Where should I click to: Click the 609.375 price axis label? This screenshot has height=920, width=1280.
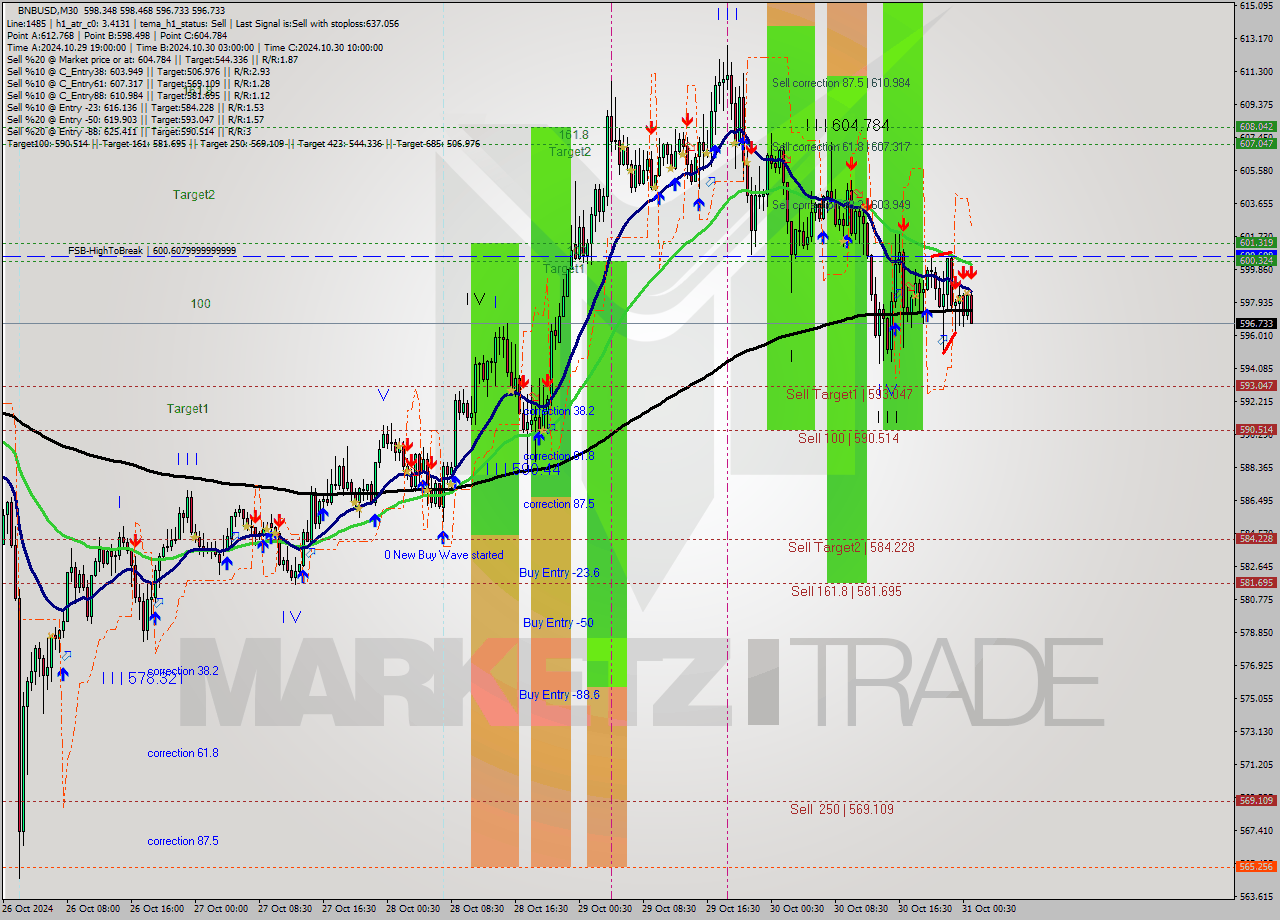coord(1256,104)
